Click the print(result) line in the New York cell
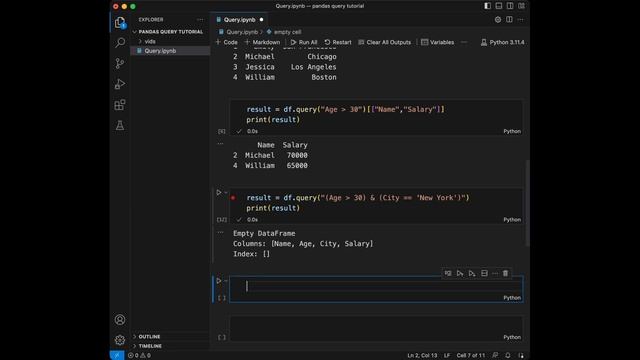This screenshot has height=360, width=640. (x=273, y=208)
